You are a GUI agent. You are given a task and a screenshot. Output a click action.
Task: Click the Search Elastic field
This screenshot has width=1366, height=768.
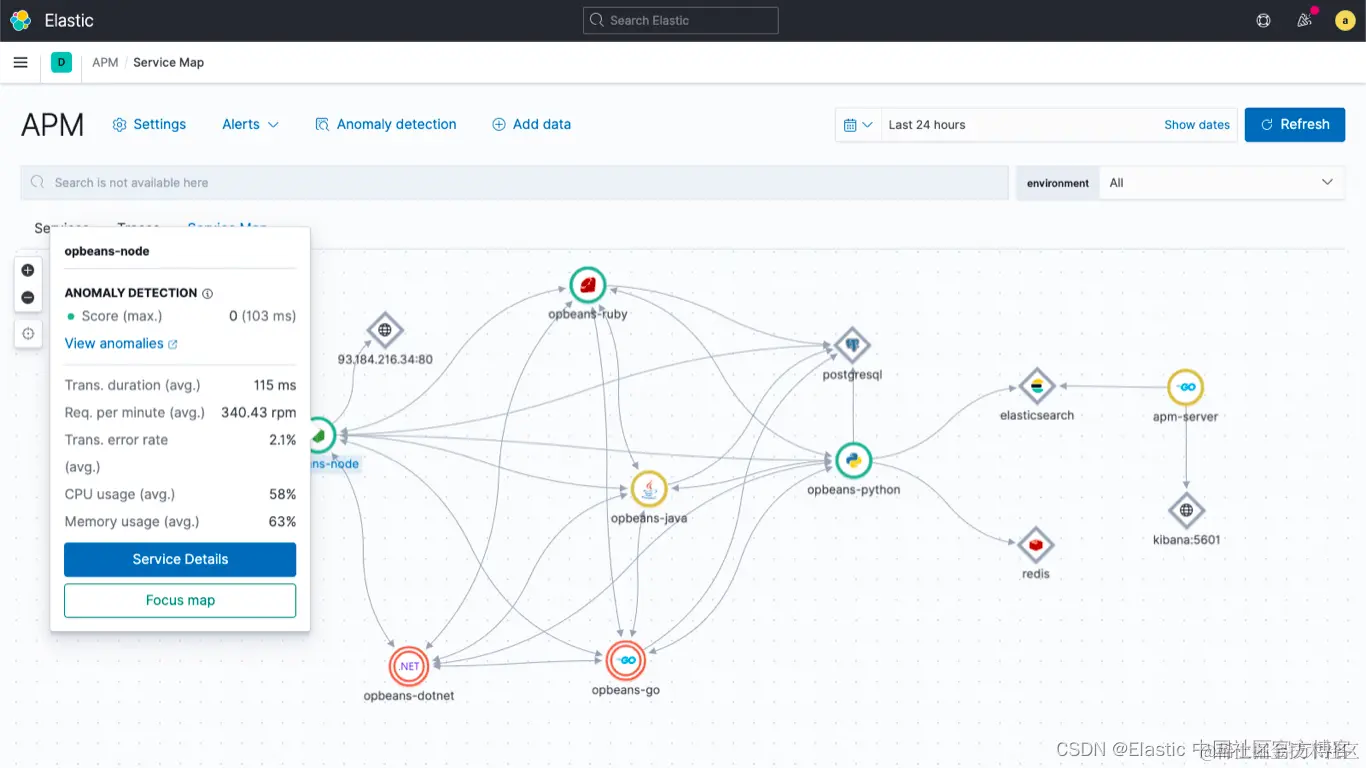click(680, 20)
